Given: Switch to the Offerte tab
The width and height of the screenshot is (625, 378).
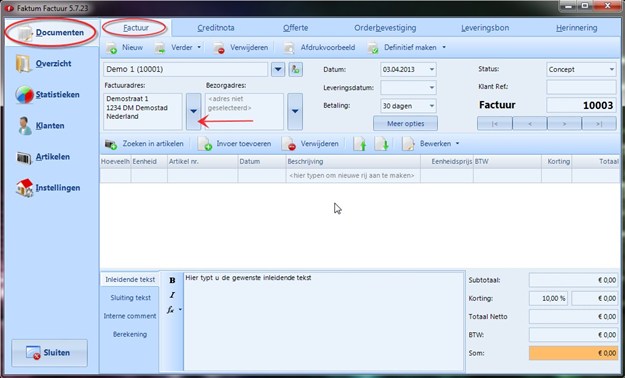Looking at the screenshot, I should [x=295, y=28].
